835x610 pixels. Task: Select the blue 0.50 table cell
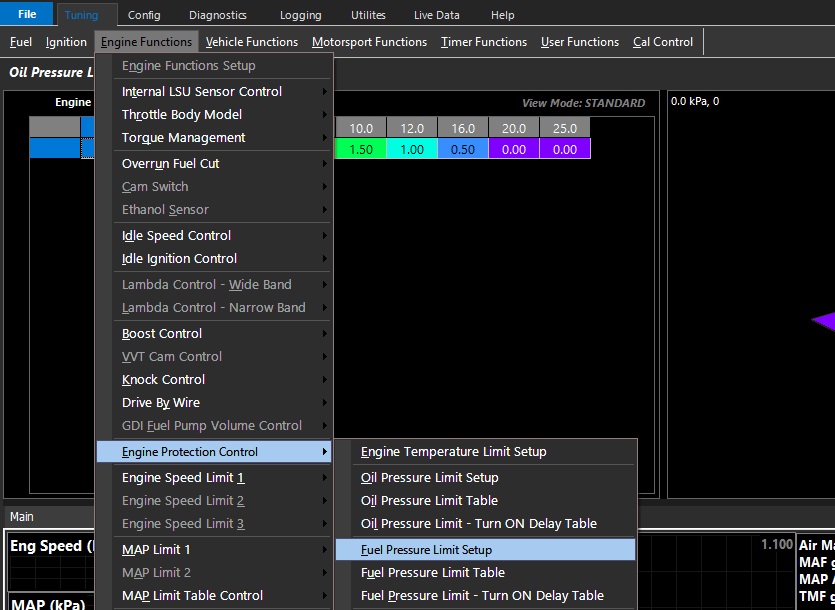[x=463, y=149]
